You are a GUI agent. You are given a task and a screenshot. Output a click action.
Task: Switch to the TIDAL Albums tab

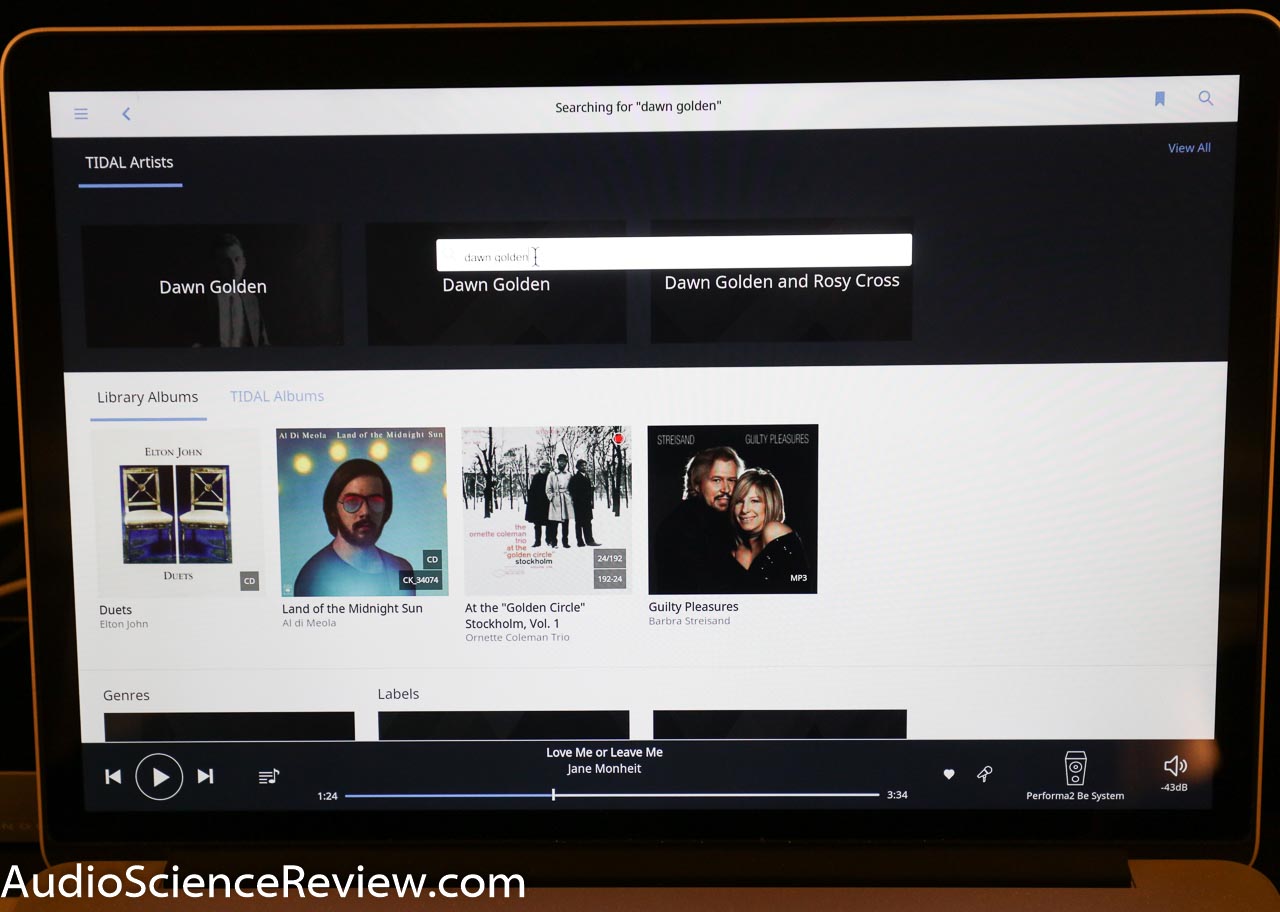[277, 396]
